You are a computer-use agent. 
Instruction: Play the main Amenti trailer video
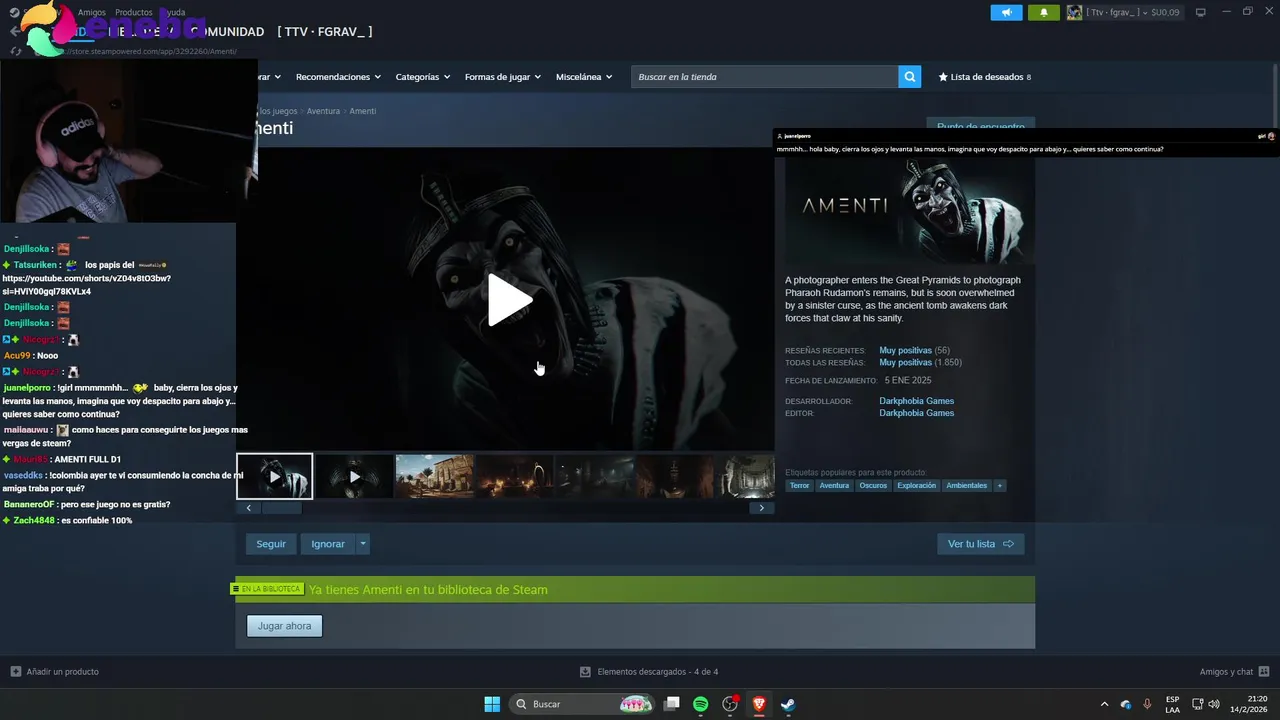[509, 300]
